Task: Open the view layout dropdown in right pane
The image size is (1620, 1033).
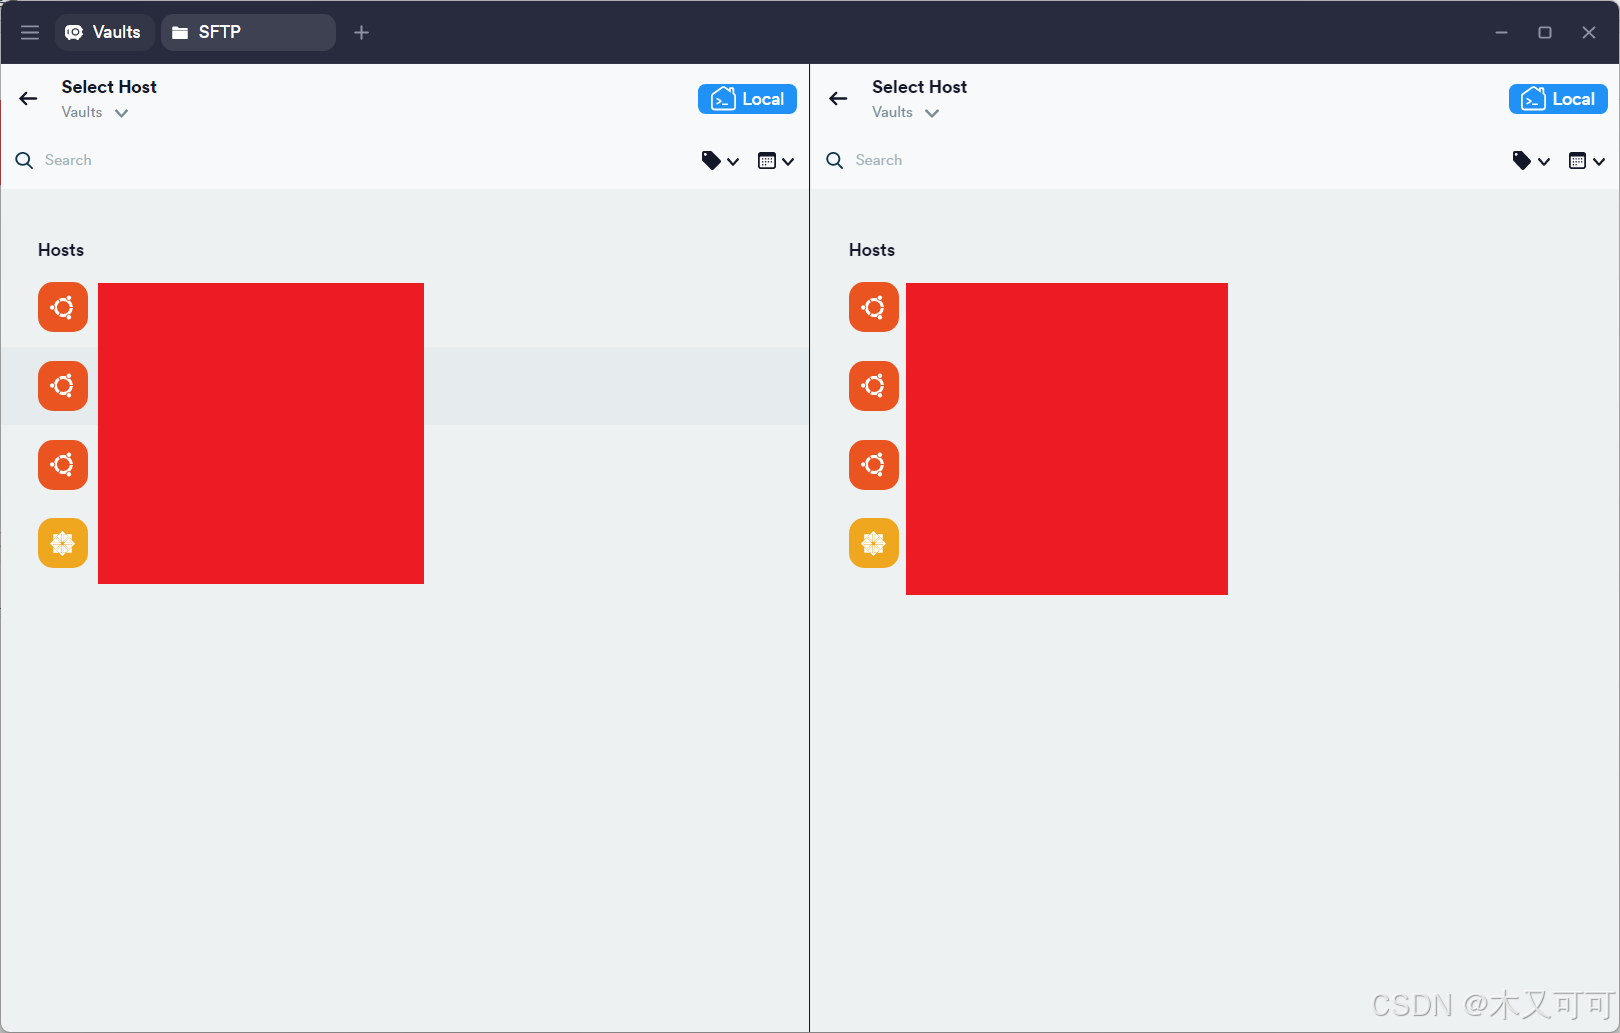Action: (x=1586, y=161)
